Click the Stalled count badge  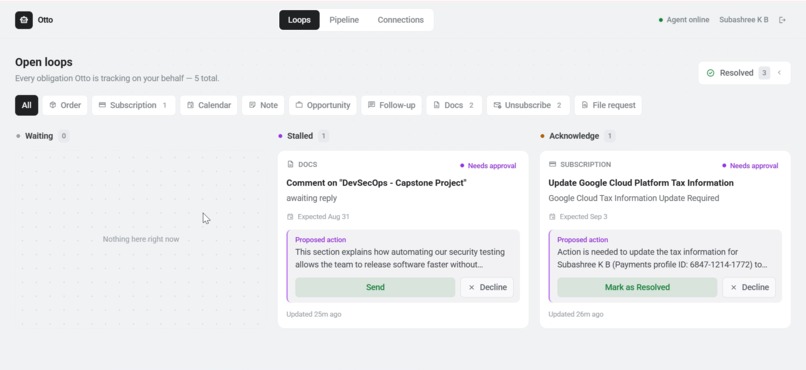pyautogui.click(x=323, y=136)
